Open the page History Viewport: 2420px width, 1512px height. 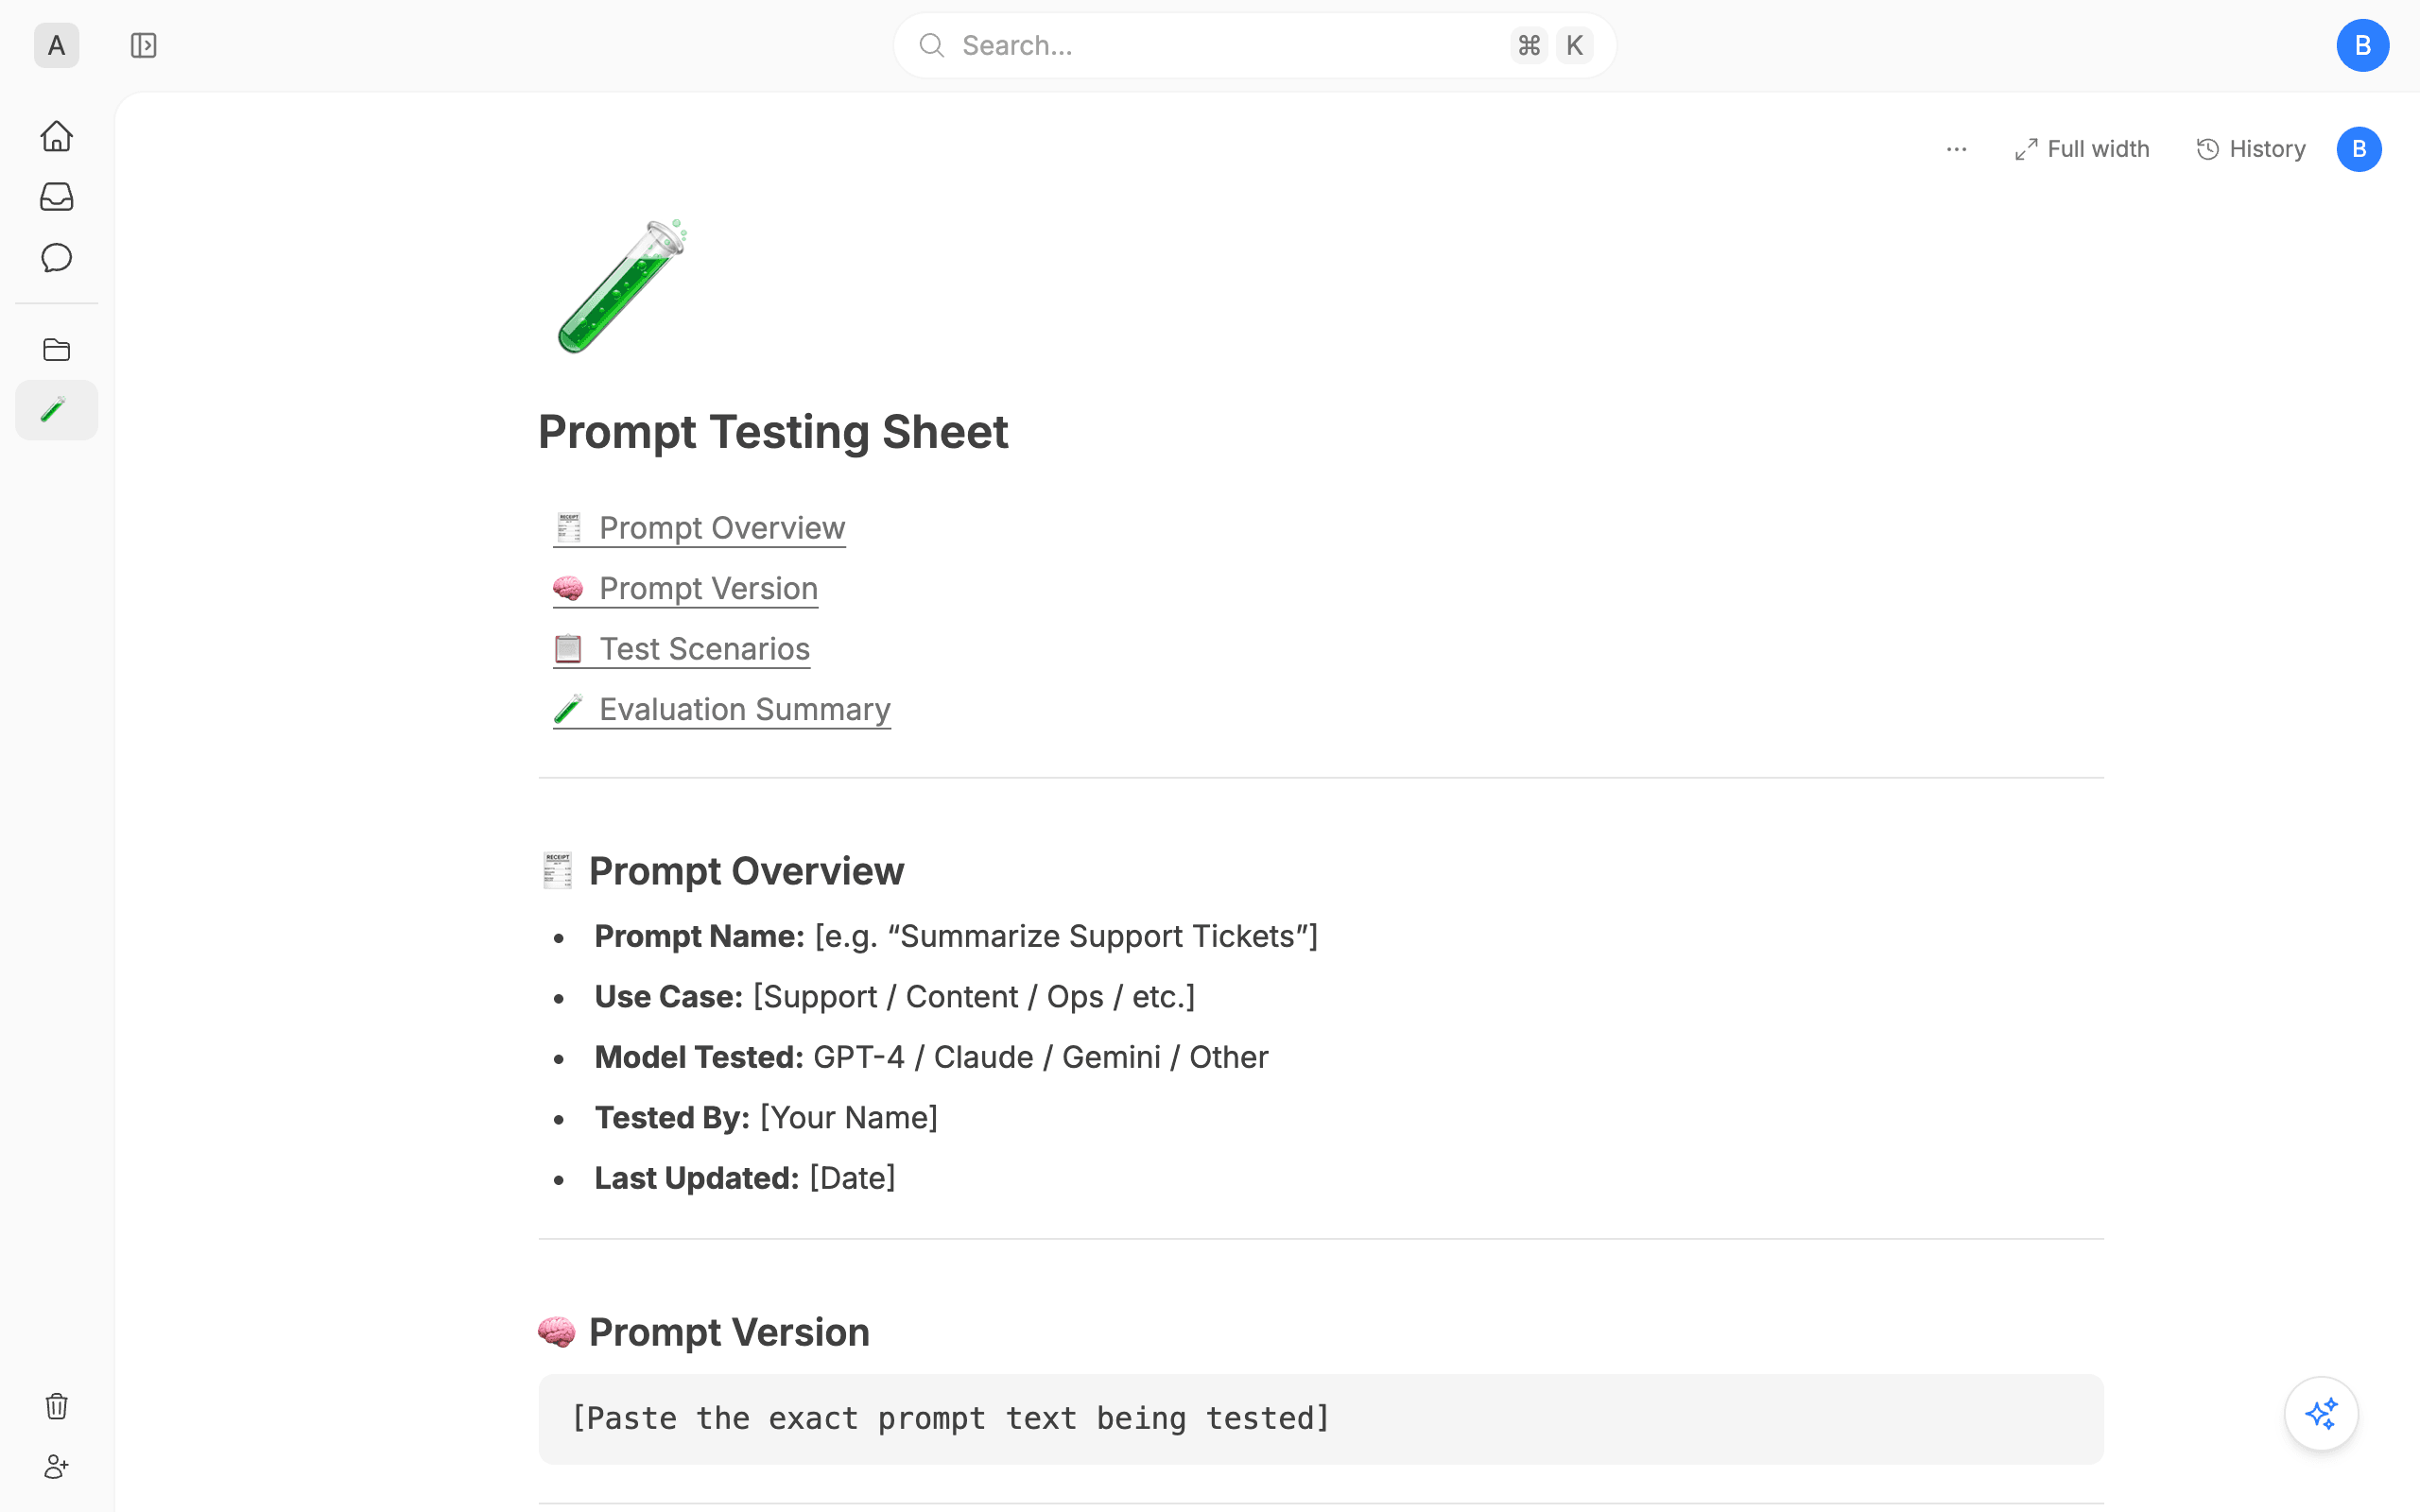pyautogui.click(x=2251, y=149)
